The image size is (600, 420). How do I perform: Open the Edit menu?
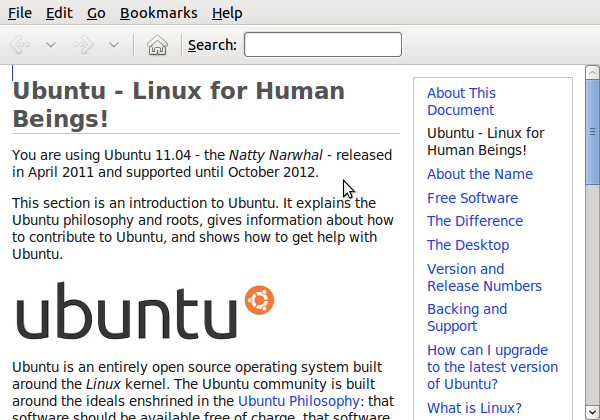tap(59, 13)
